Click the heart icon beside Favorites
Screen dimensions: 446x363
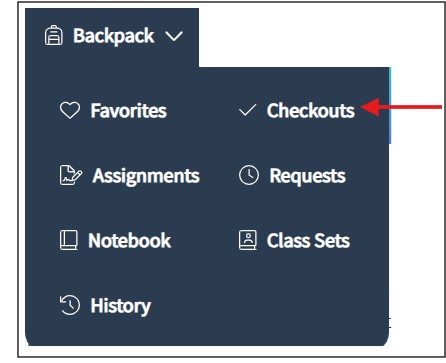(70, 110)
